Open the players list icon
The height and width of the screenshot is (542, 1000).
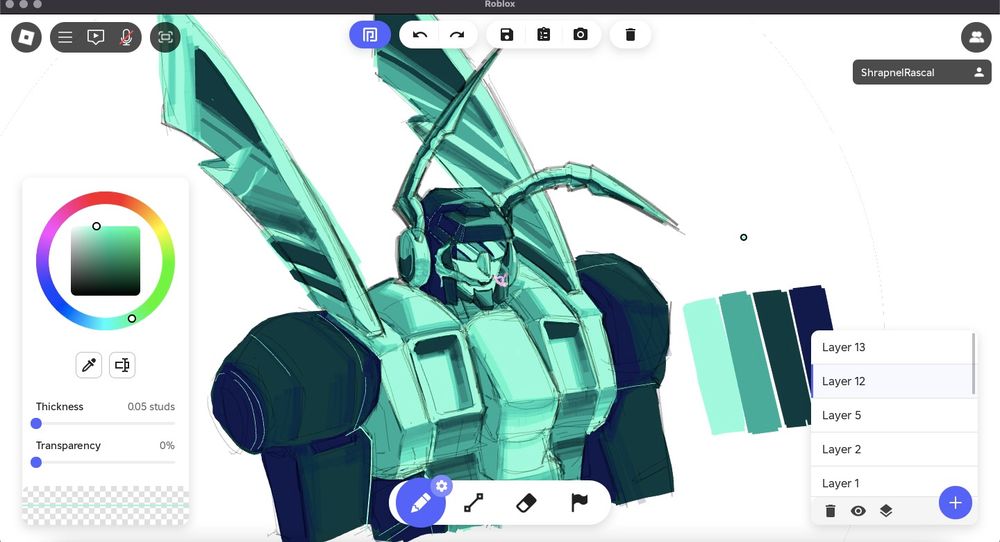click(976, 37)
